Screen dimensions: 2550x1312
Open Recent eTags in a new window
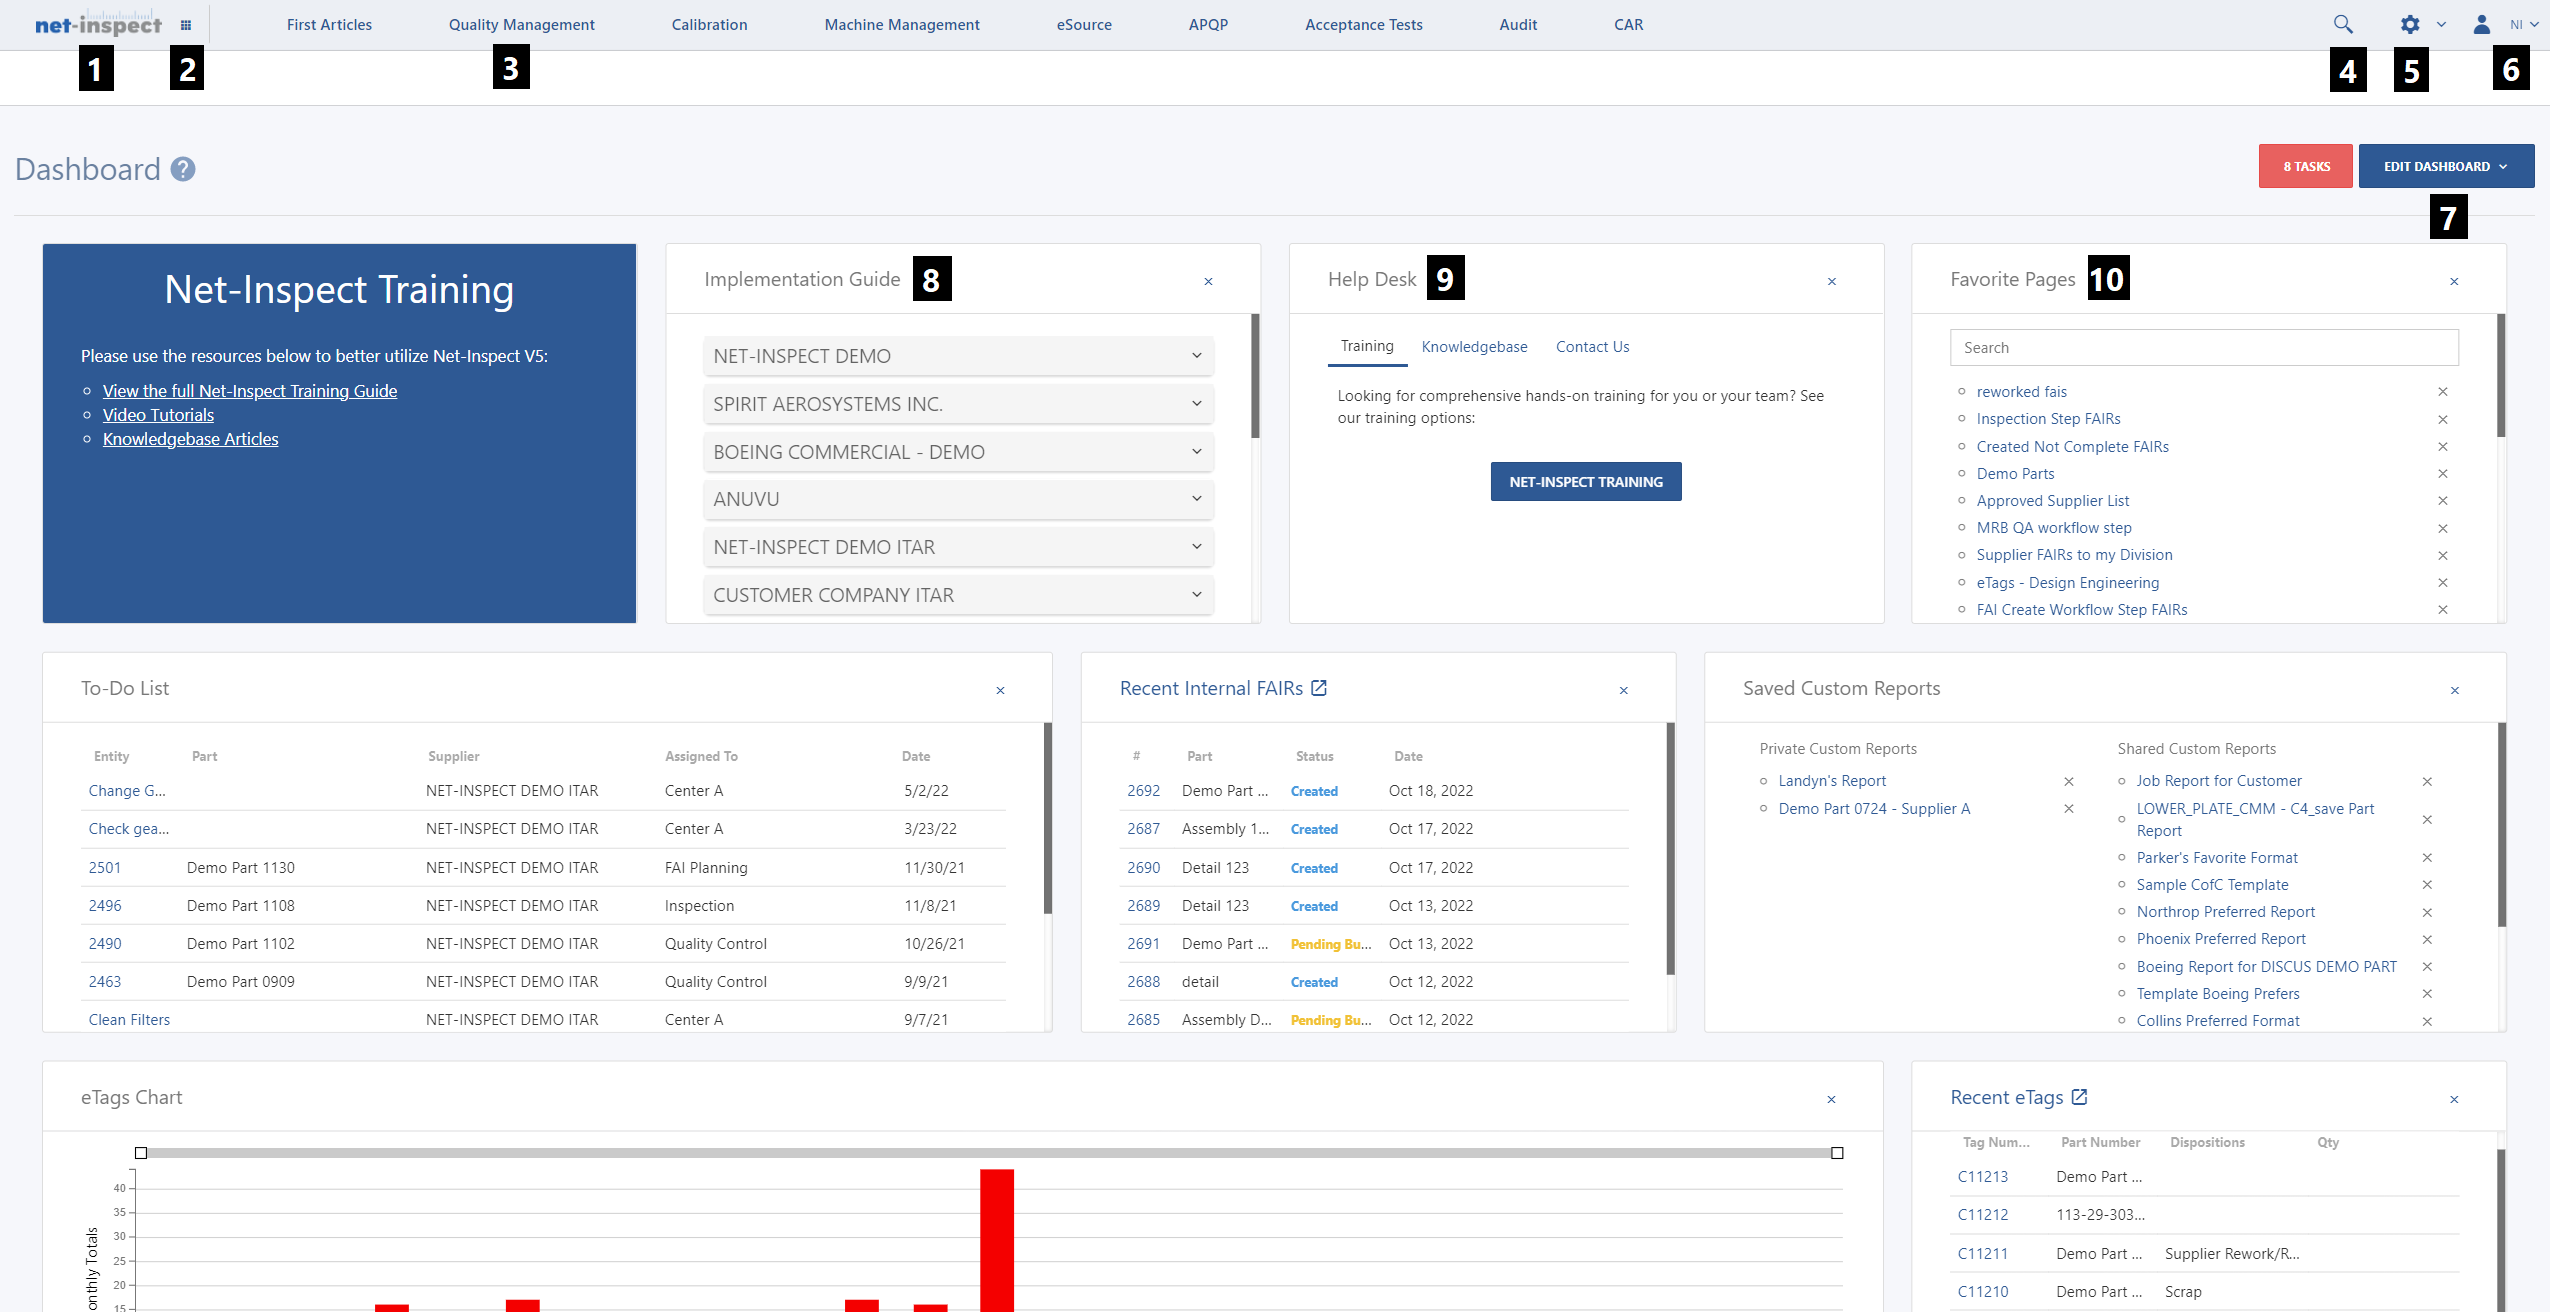tap(2078, 1096)
